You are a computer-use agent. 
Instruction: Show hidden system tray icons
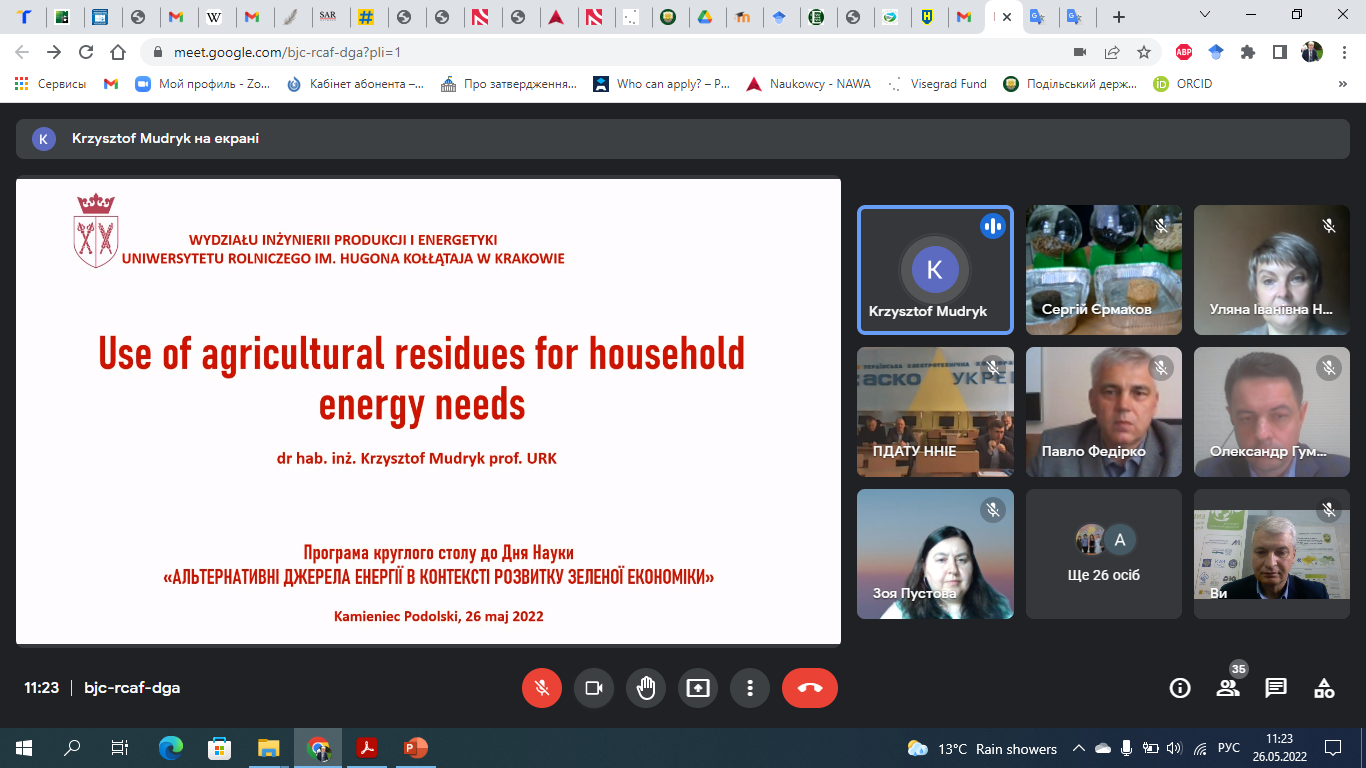point(1079,748)
